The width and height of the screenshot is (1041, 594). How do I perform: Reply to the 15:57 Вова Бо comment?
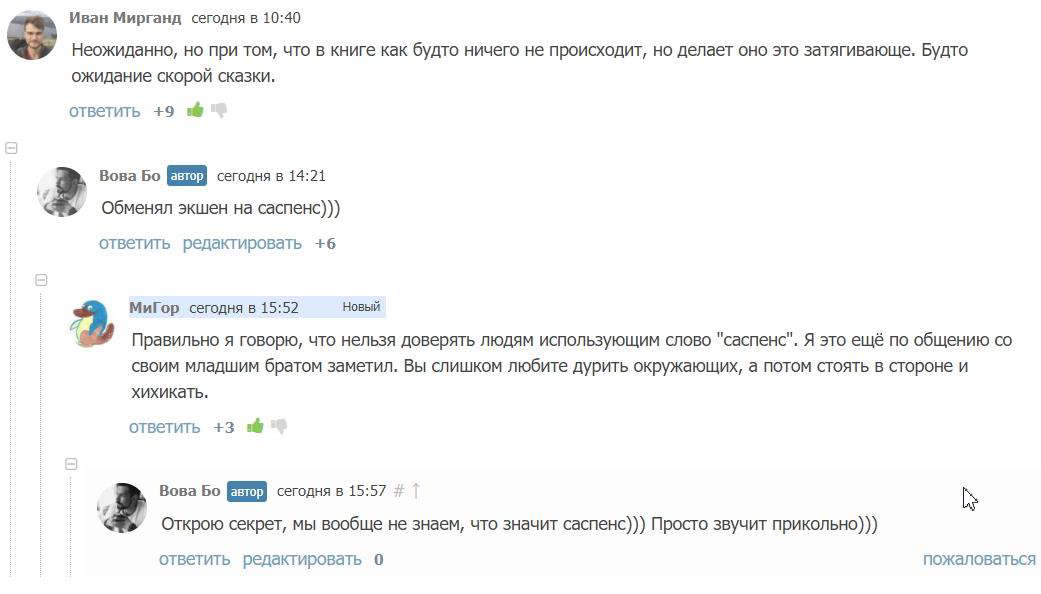click(194, 559)
